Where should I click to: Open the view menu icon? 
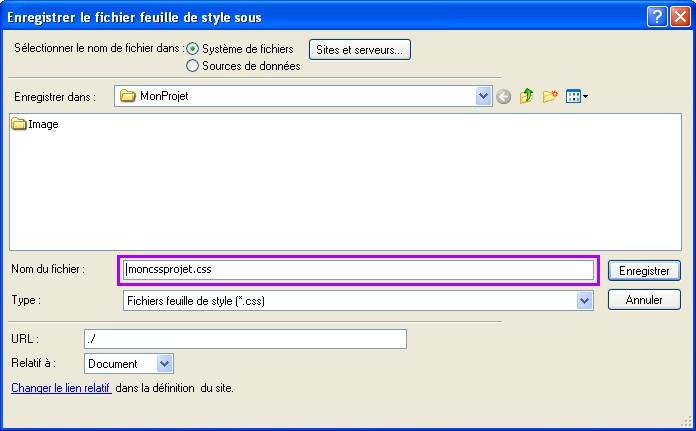coord(577,97)
